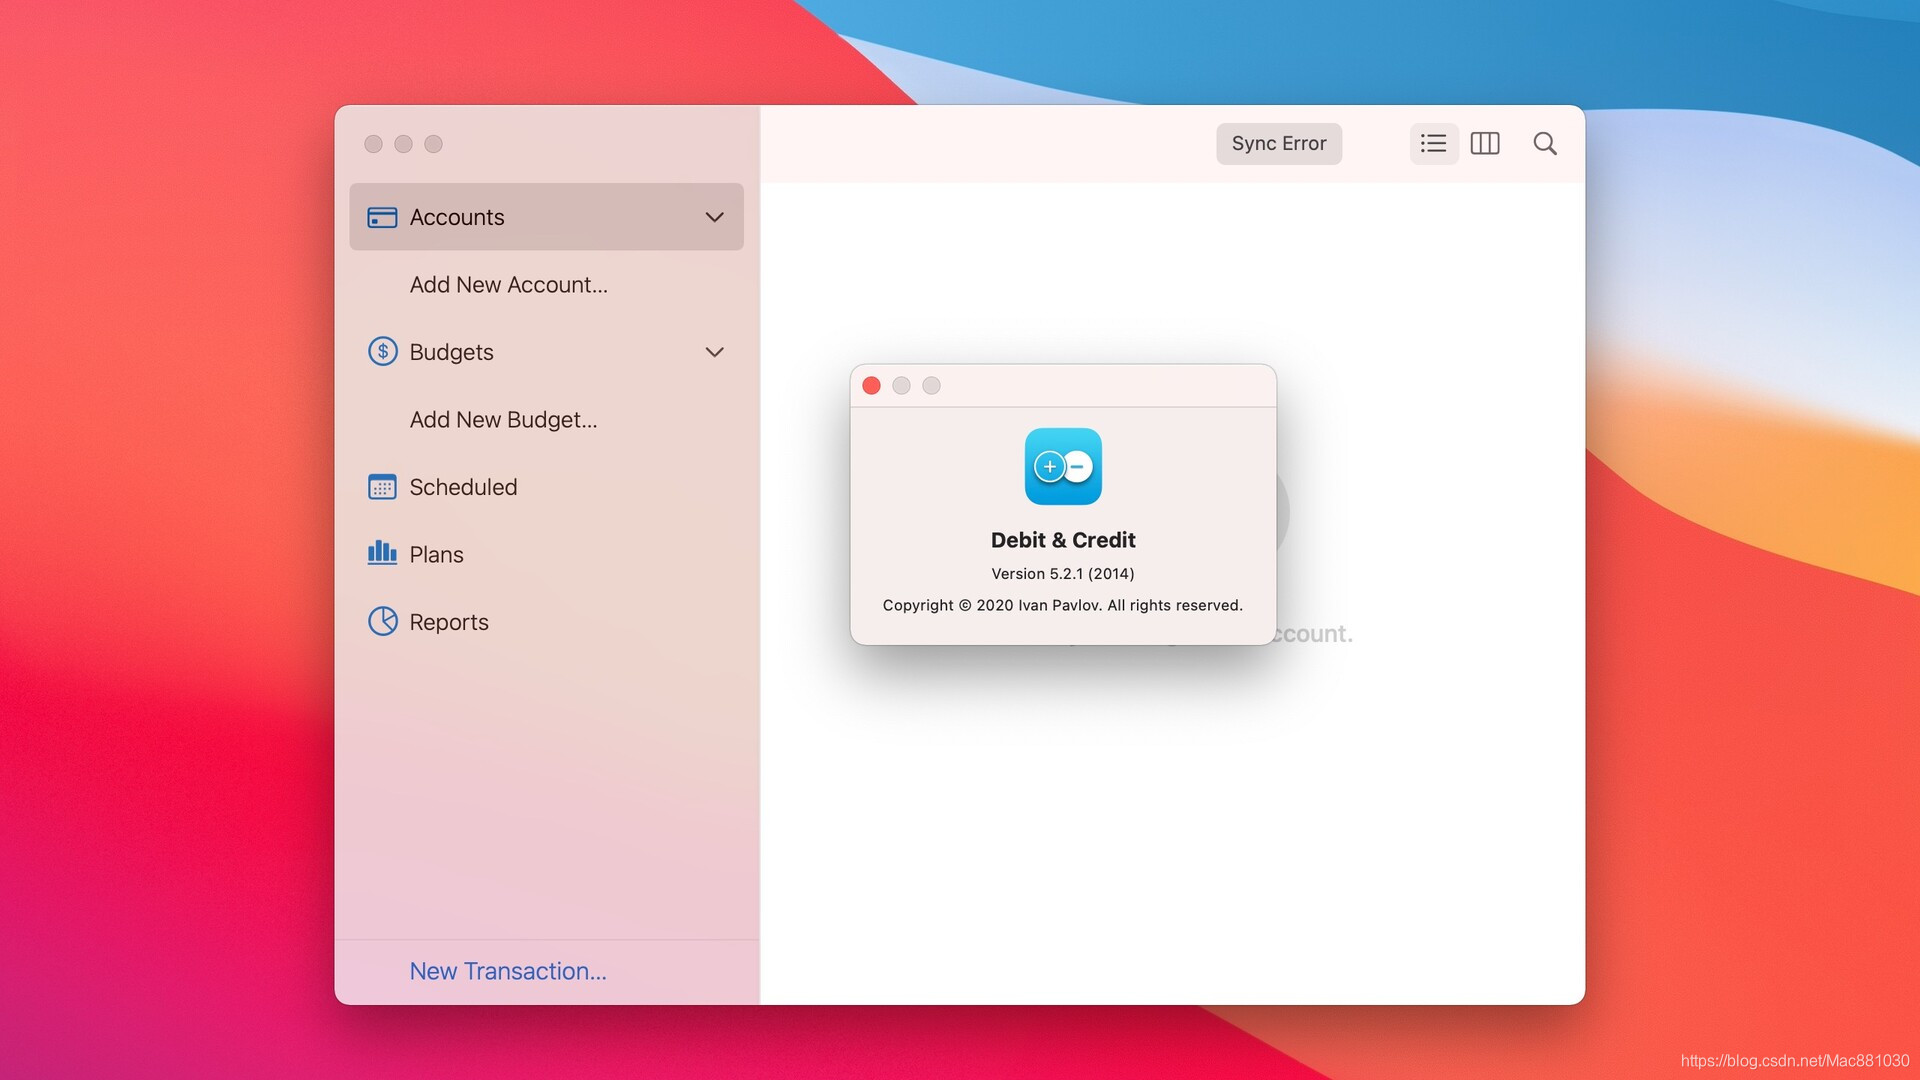The width and height of the screenshot is (1920, 1080).
Task: Click the Scheduled sidebar icon
Action: (x=381, y=487)
